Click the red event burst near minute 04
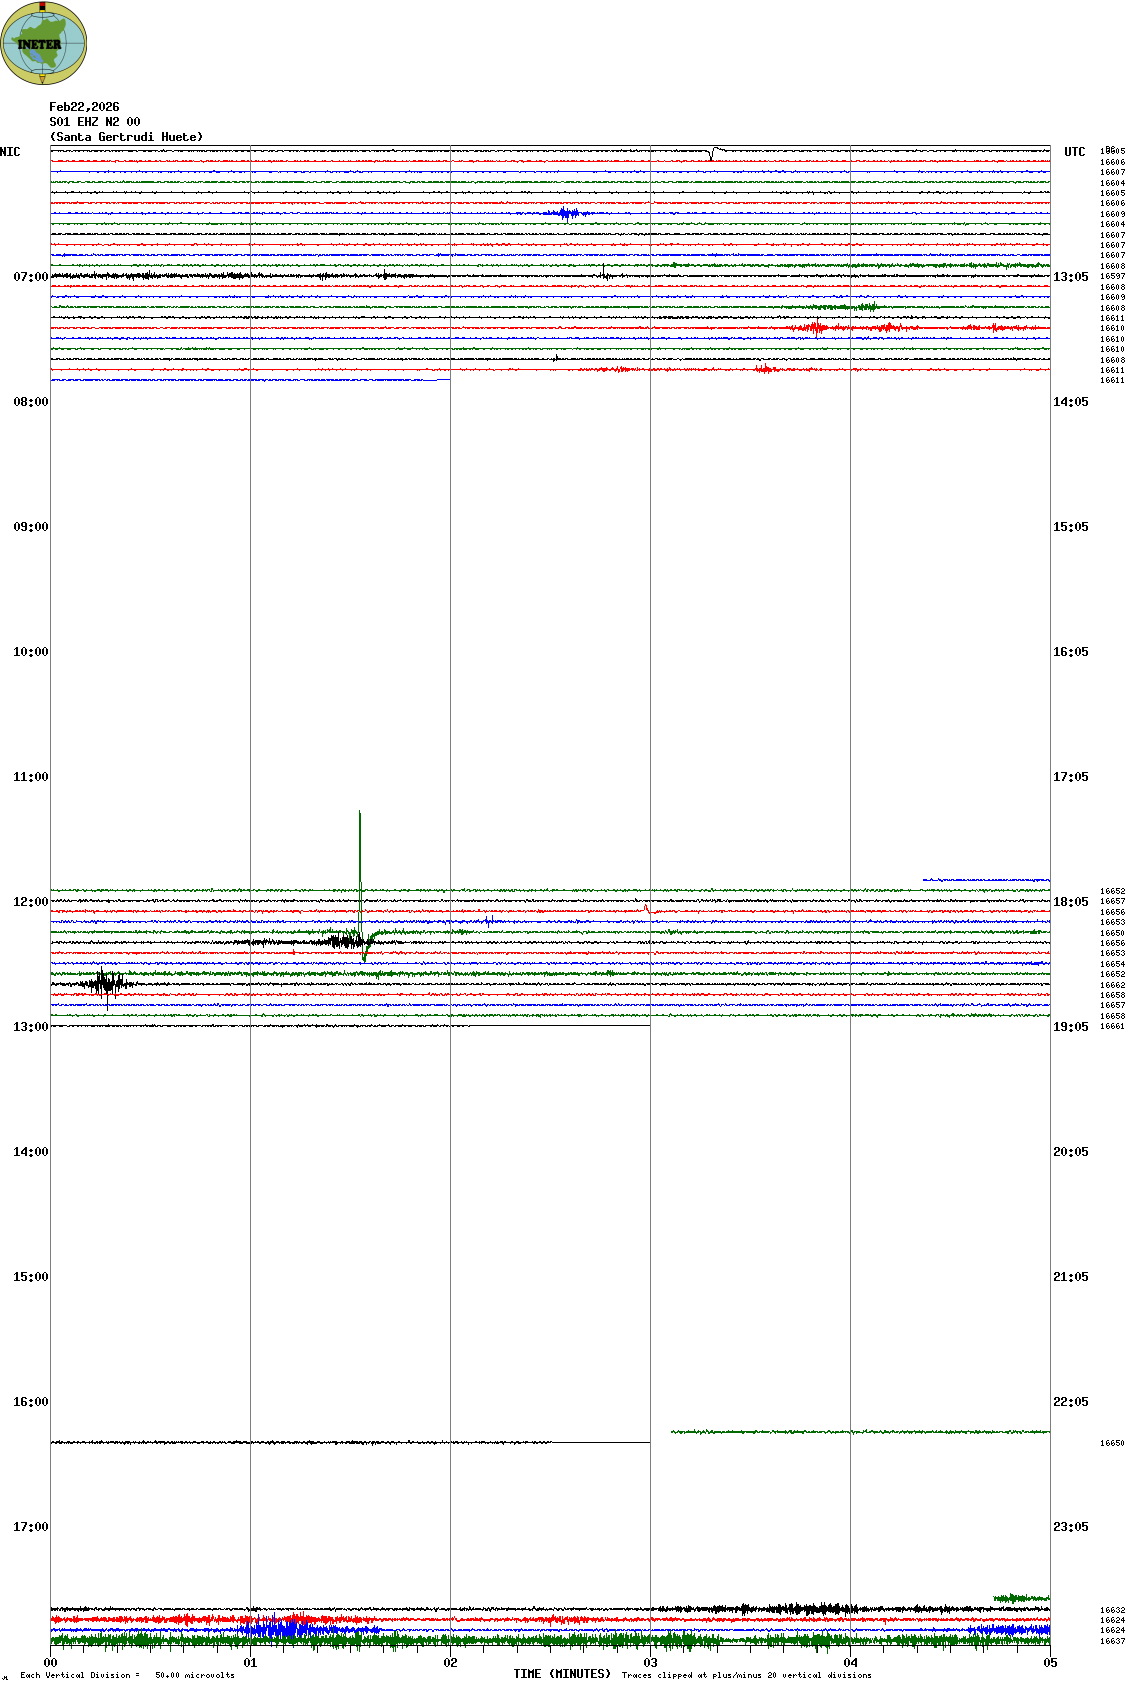Viewport: 1130px width, 1689px height. pos(817,327)
